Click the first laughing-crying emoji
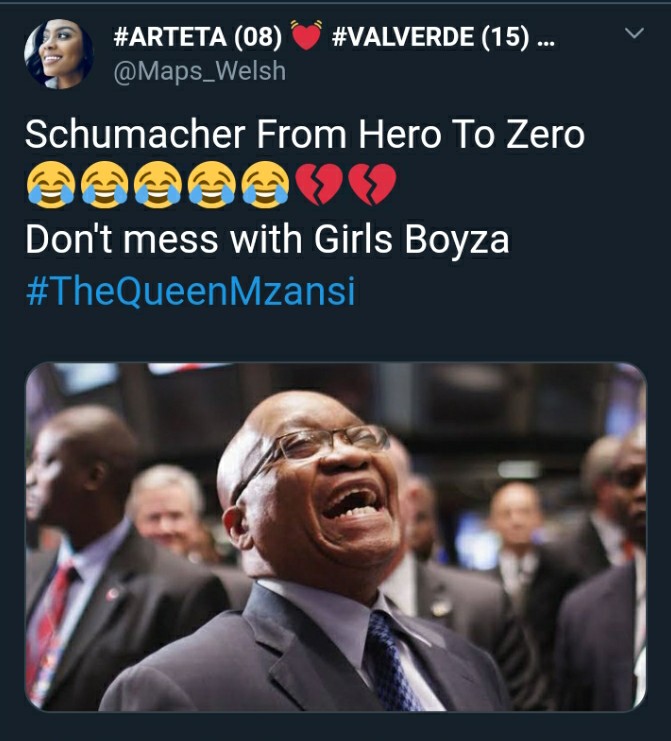Screen dimensions: 671x741 click(x=51, y=185)
